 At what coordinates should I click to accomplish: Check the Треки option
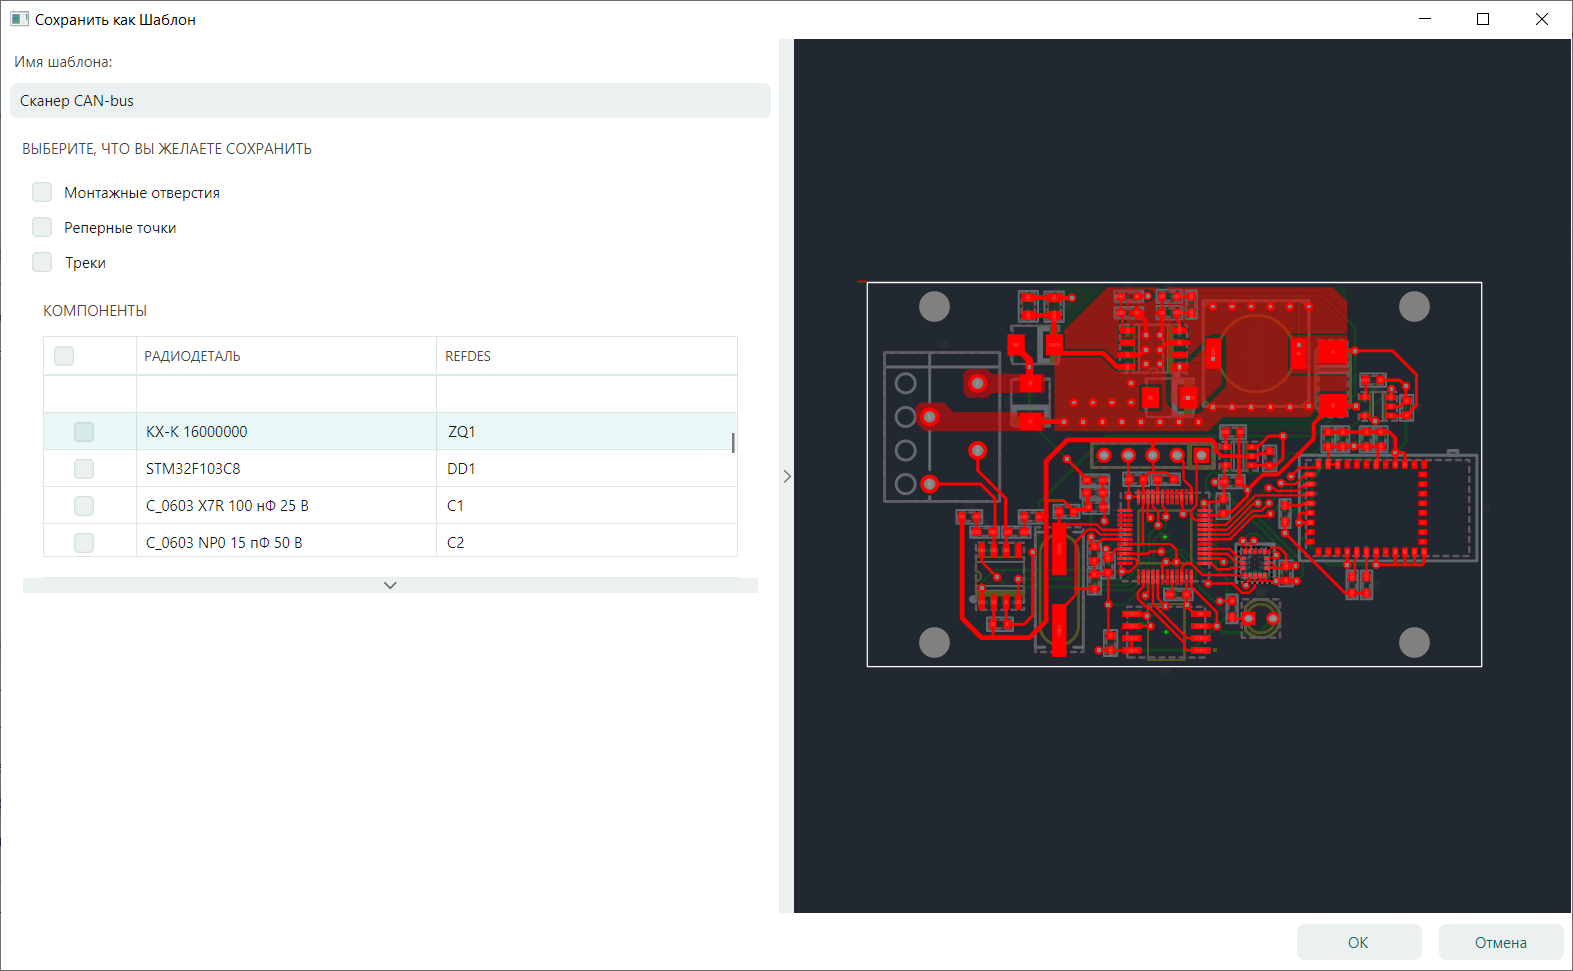[42, 262]
